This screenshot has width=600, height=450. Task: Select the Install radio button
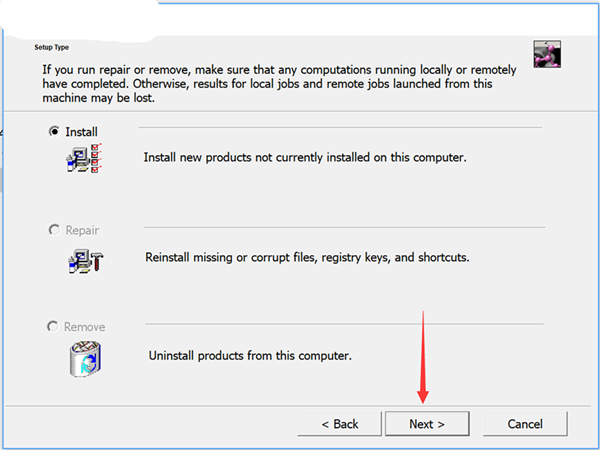coord(53,131)
